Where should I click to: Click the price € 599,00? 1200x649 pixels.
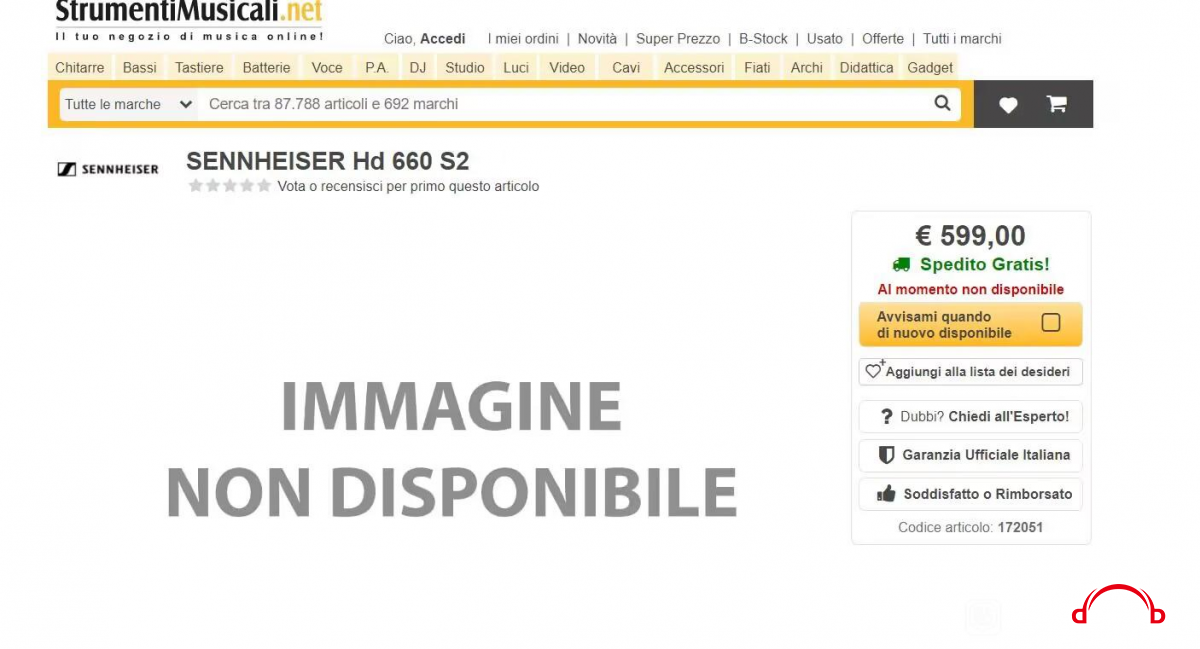click(970, 236)
